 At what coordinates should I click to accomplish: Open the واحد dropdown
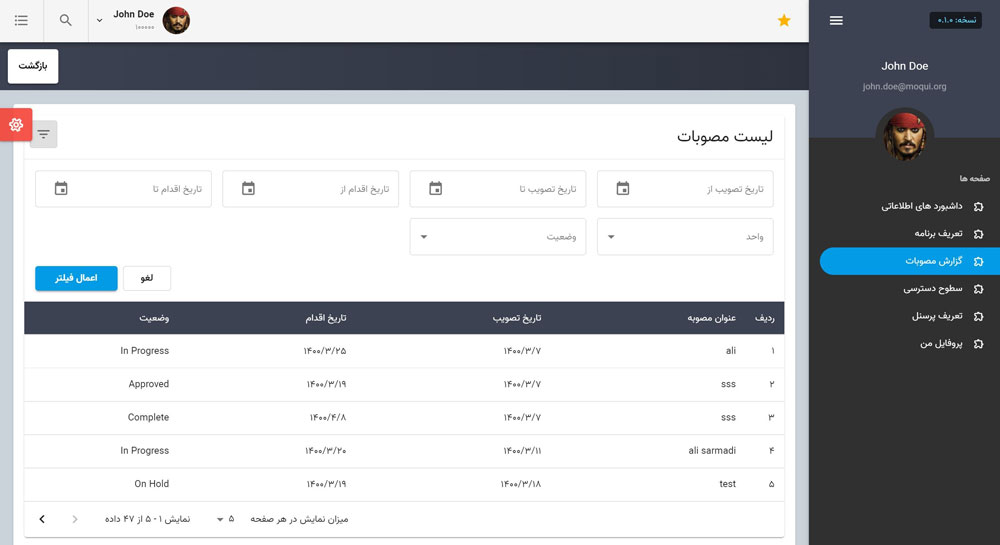click(685, 236)
